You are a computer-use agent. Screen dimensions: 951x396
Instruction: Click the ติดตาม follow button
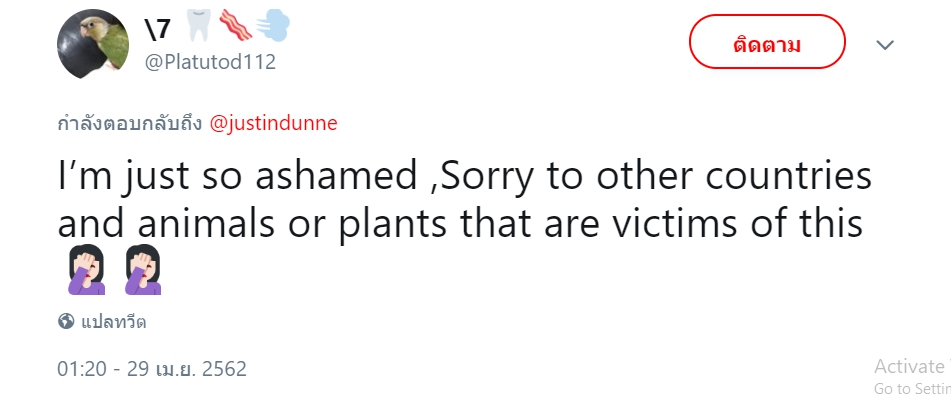[767, 42]
